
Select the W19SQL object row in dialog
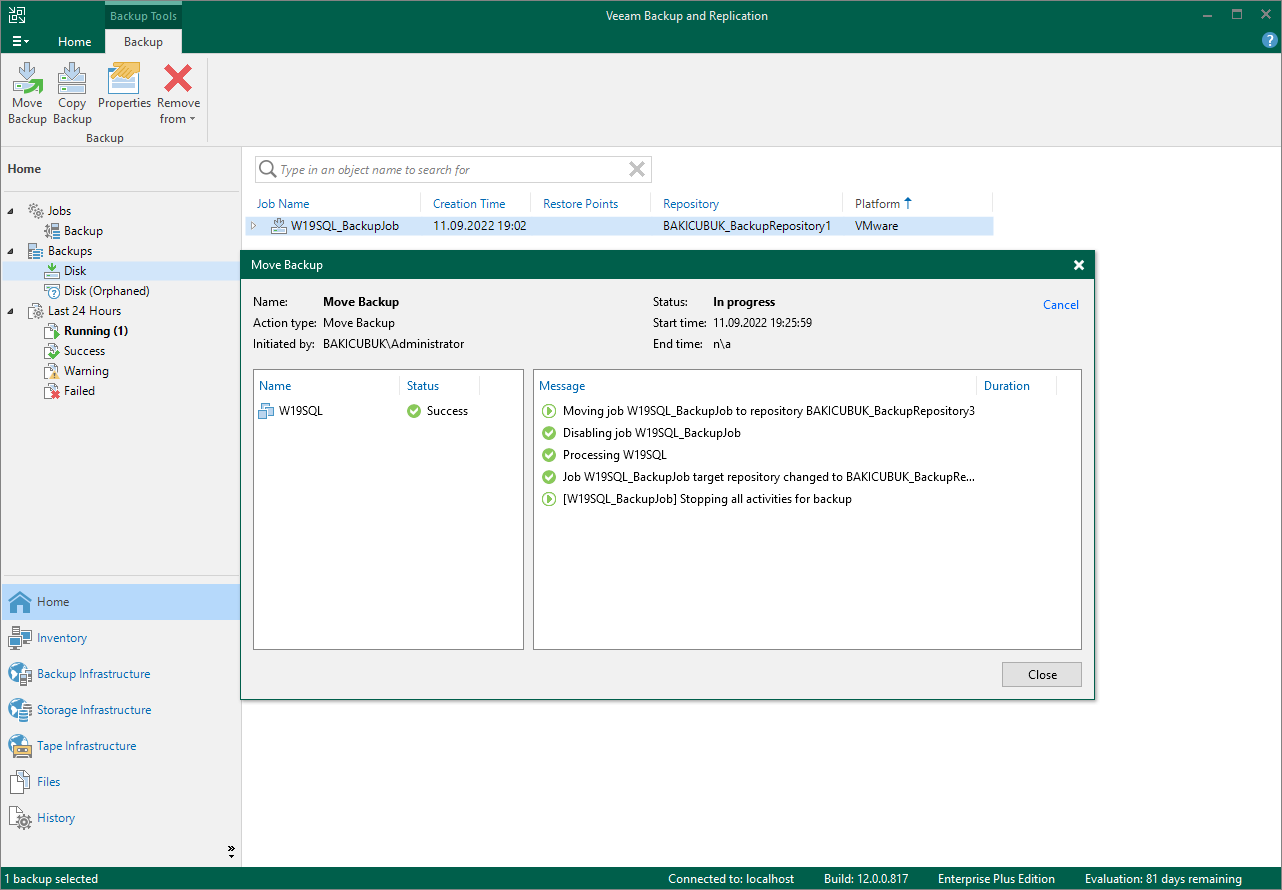(x=388, y=411)
